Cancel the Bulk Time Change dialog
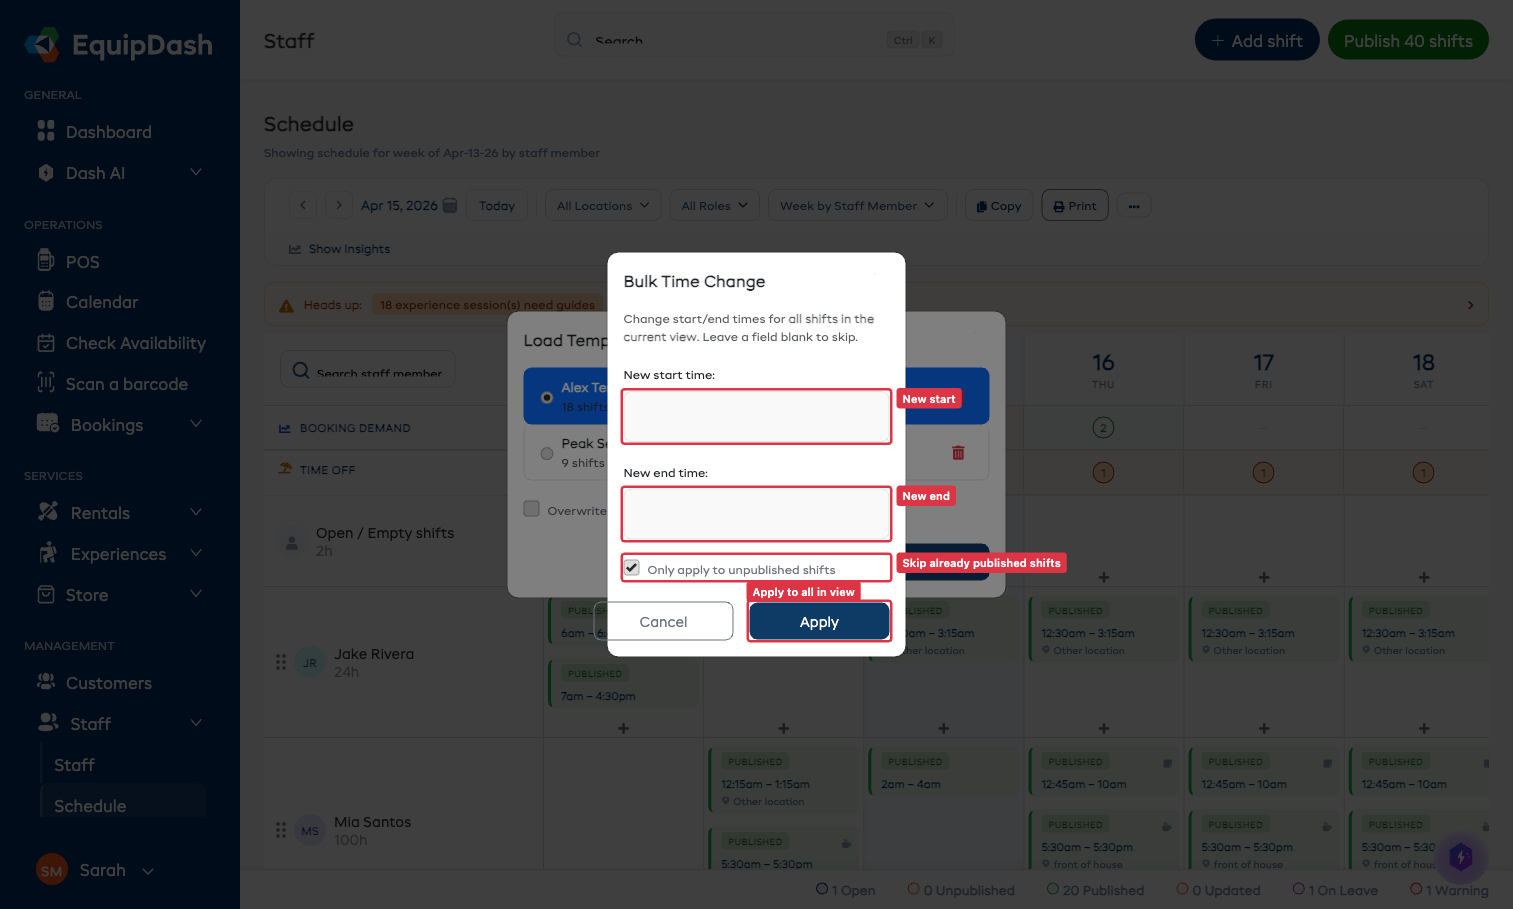 663,621
